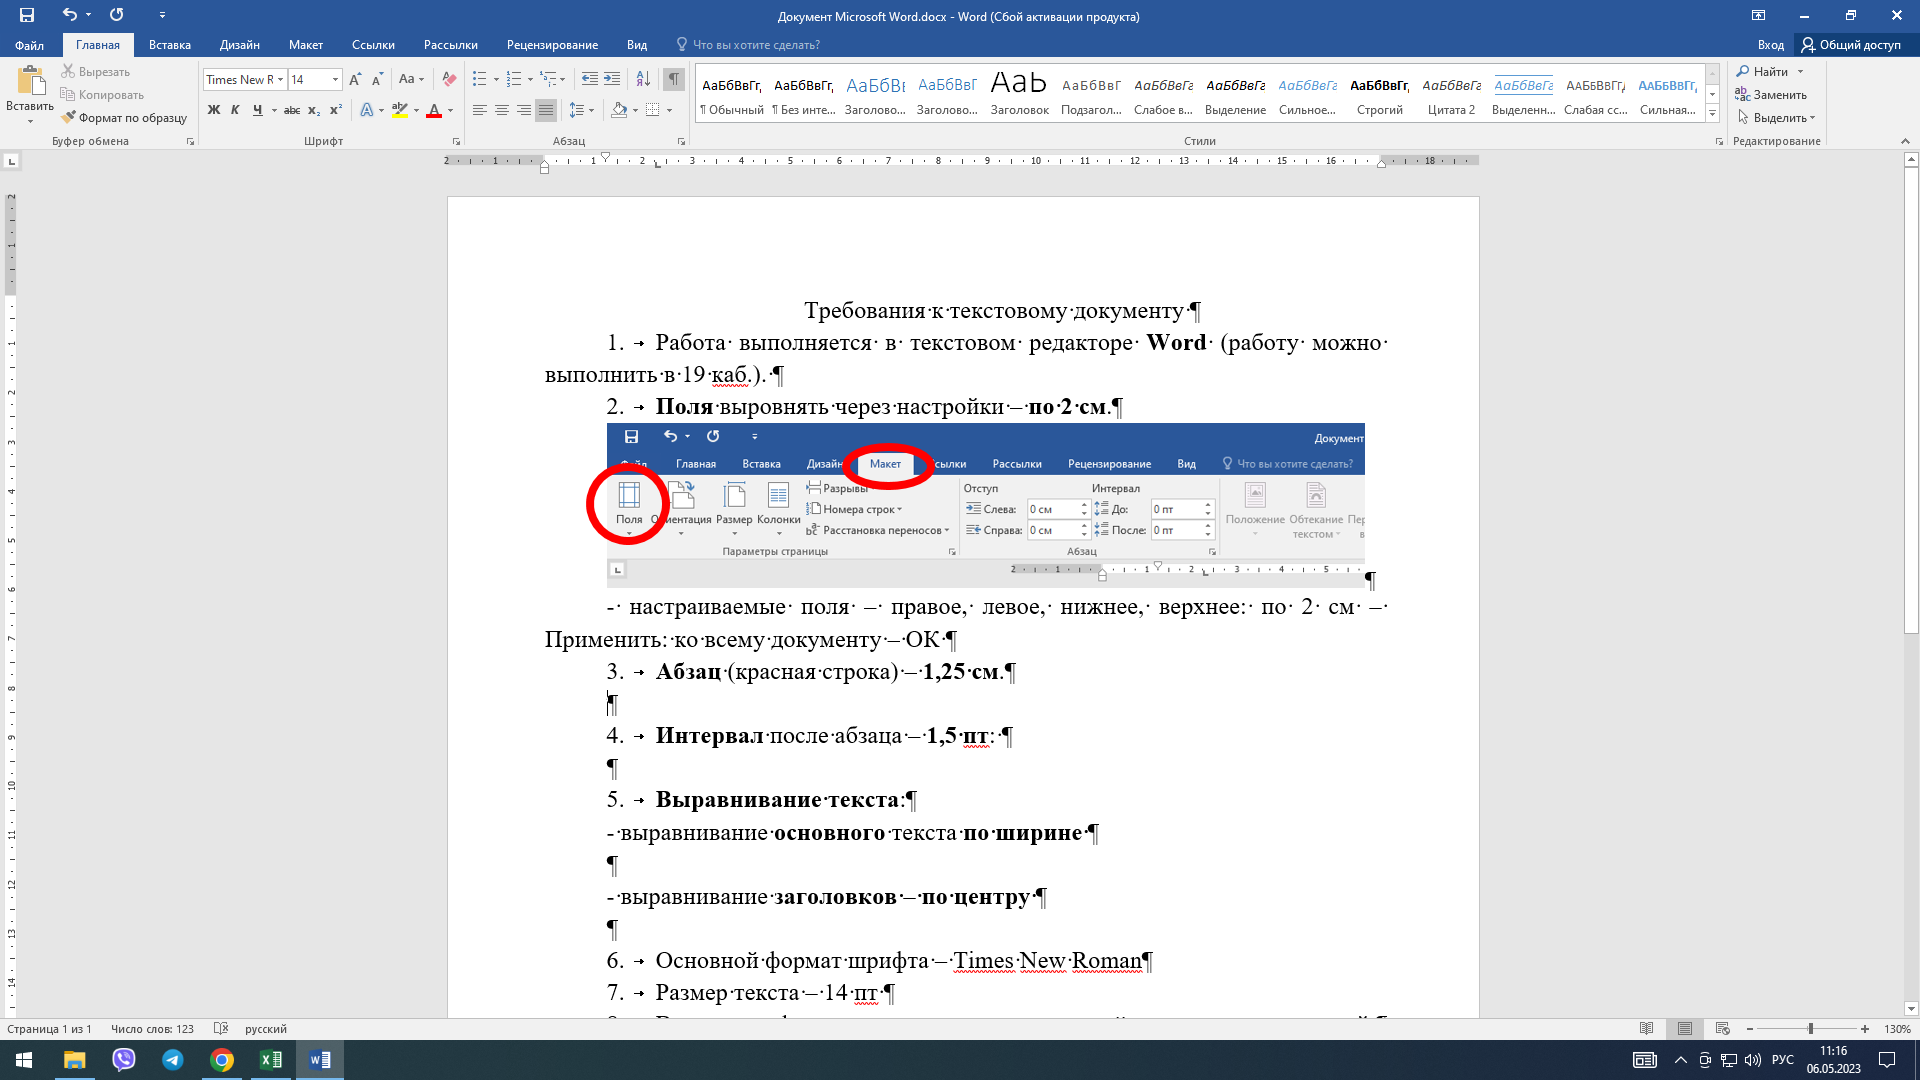The height and width of the screenshot is (1080, 1920).
Task: Apply shading fill bucket
Action: tap(619, 110)
